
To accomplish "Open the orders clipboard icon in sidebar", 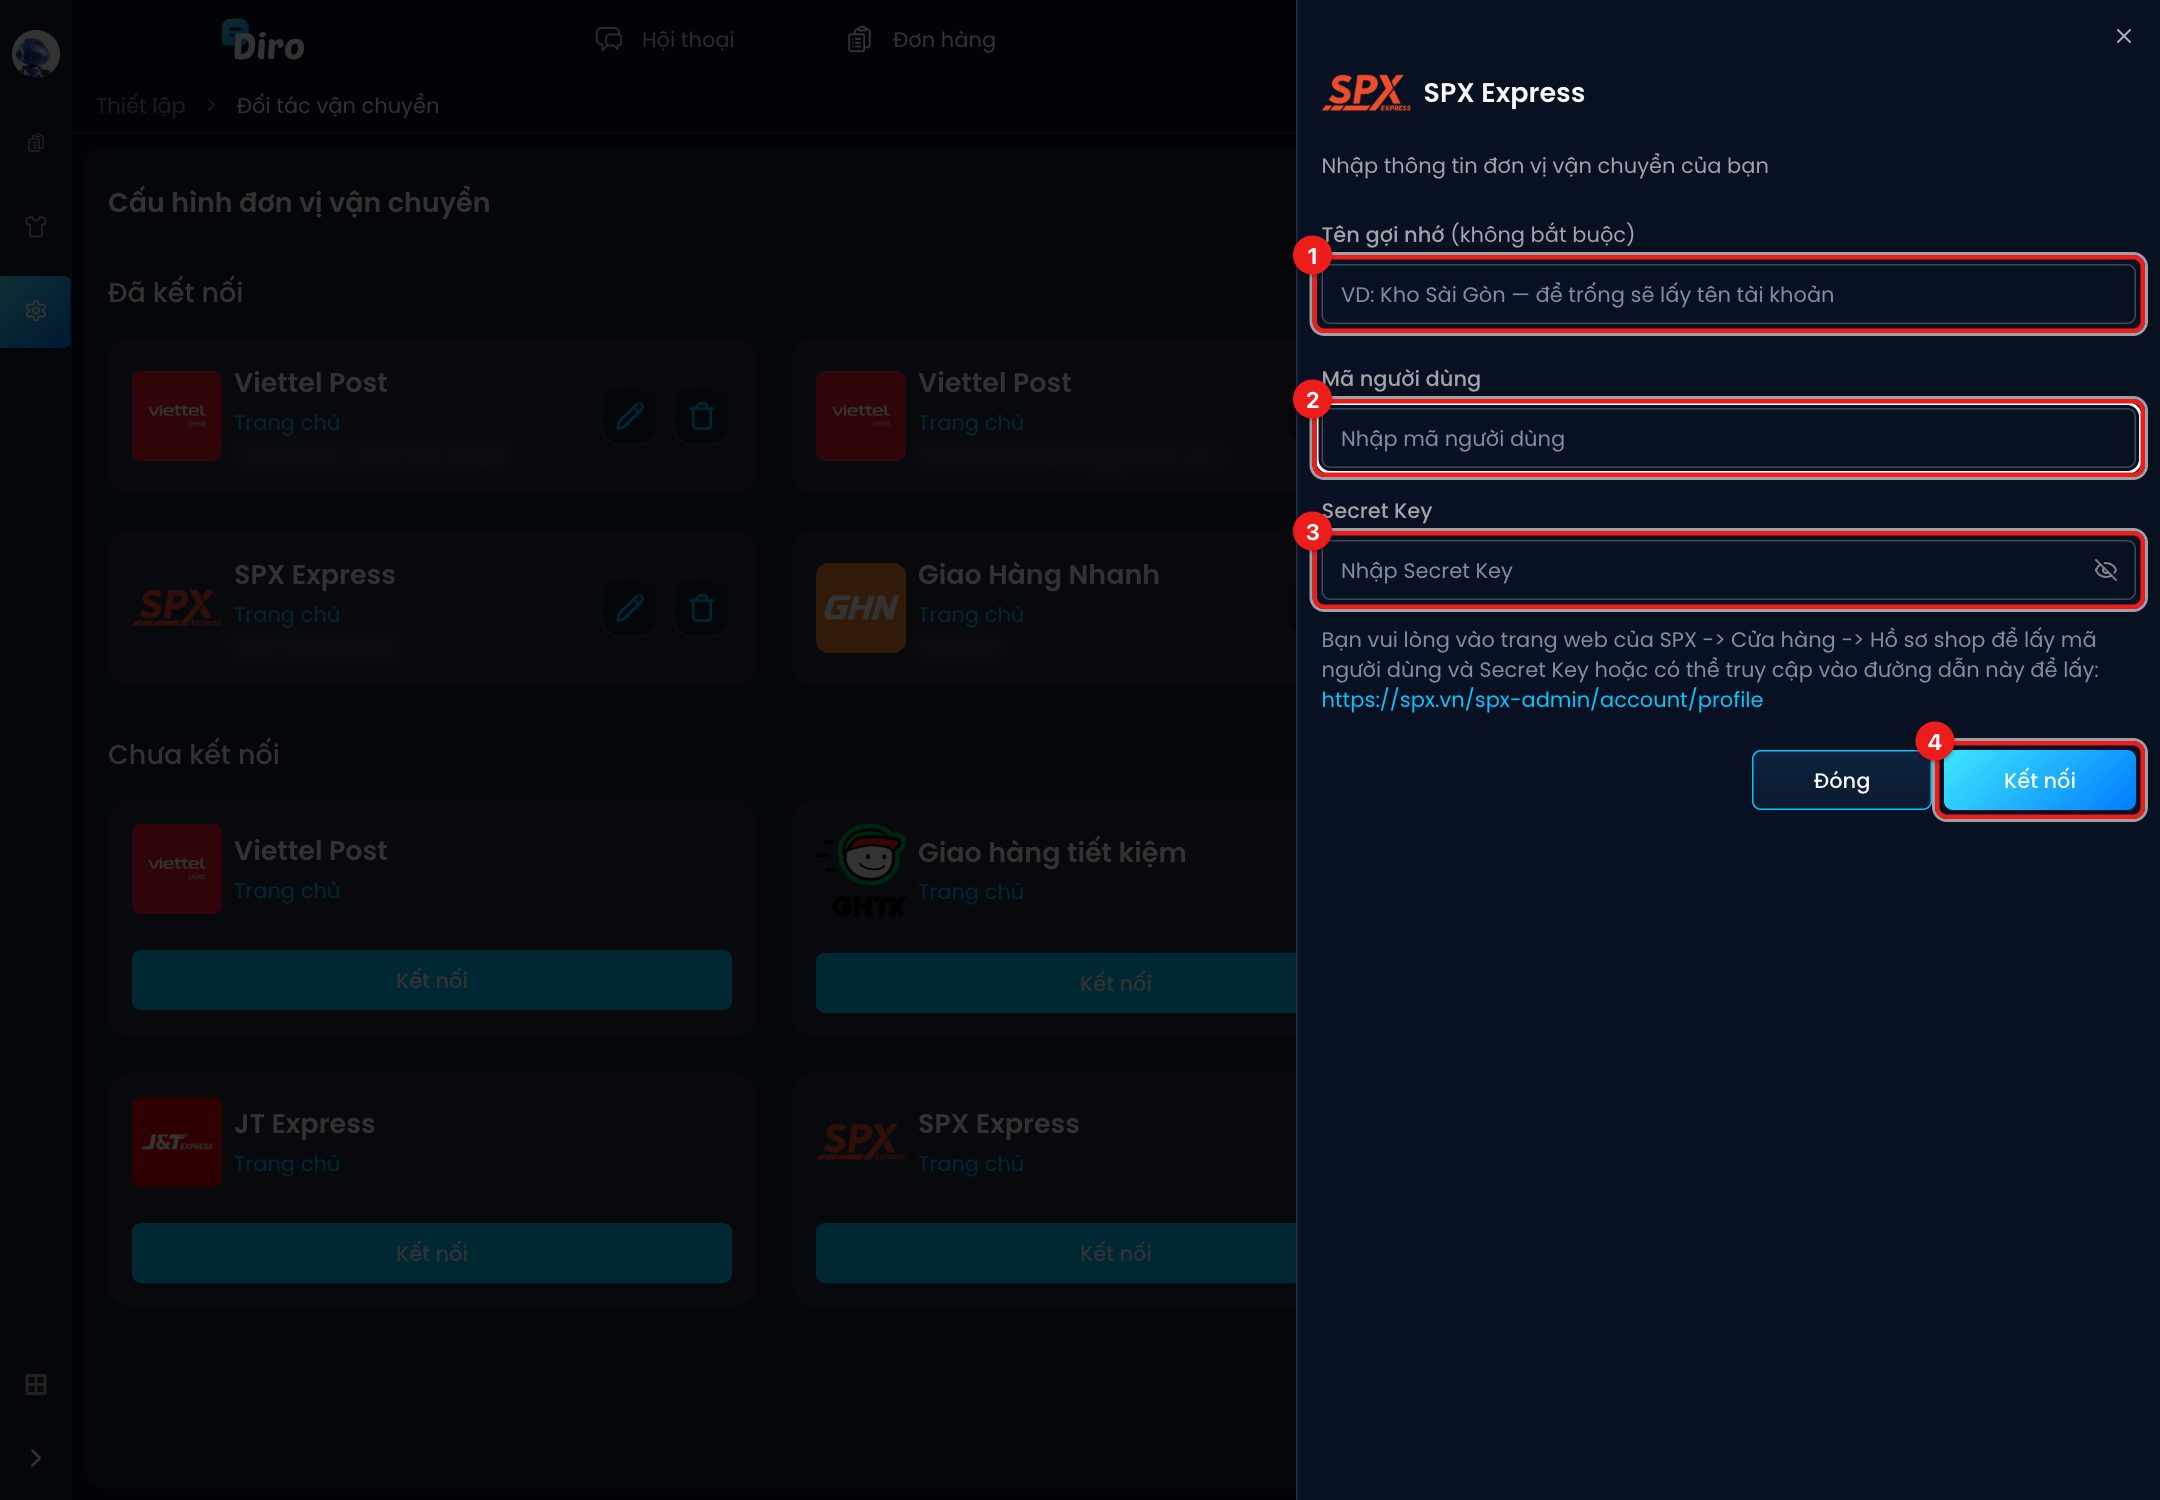I will pos(36,143).
